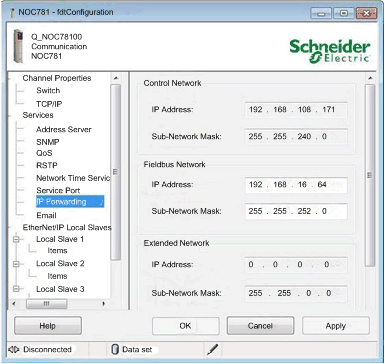Click the Q_NOC78100 module device icon
This screenshot has width=385, height=364.
pyautogui.click(x=18, y=46)
